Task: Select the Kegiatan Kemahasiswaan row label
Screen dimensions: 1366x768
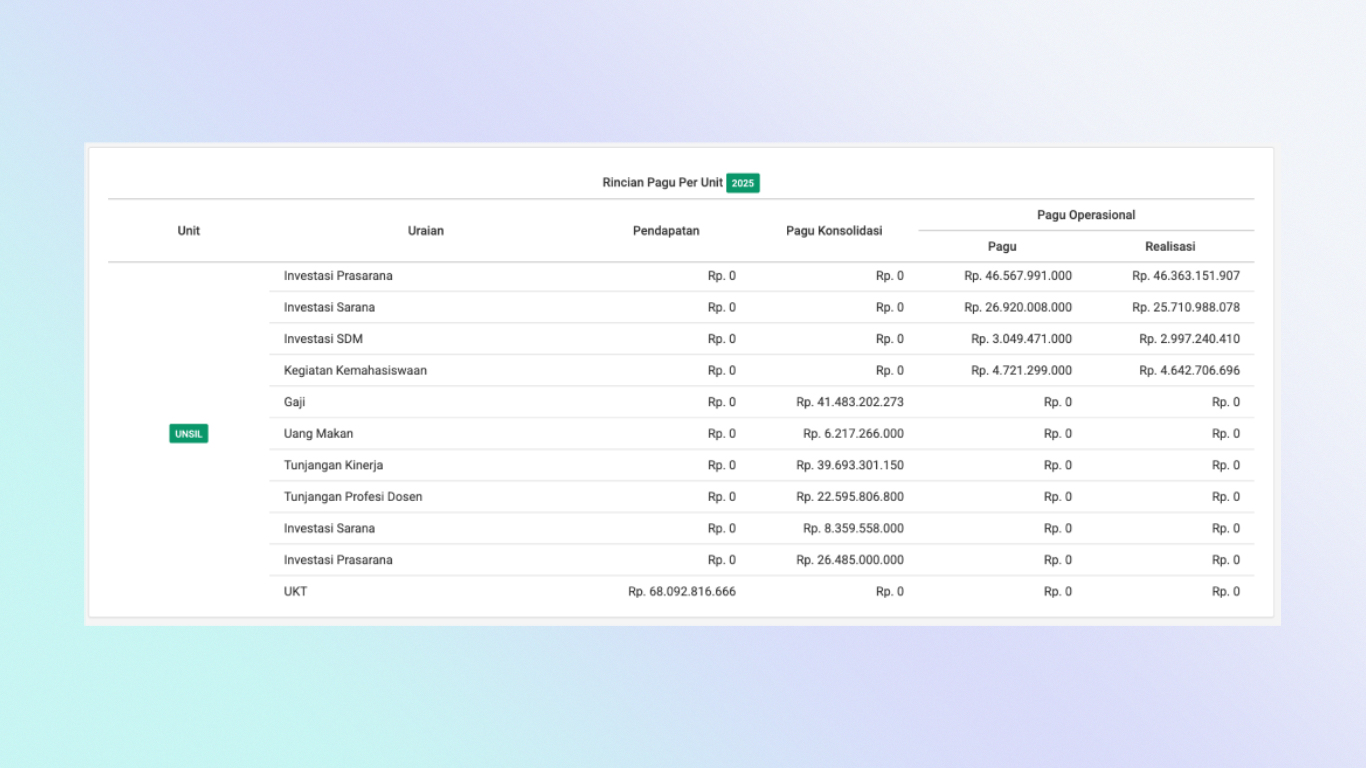Action: click(x=355, y=370)
